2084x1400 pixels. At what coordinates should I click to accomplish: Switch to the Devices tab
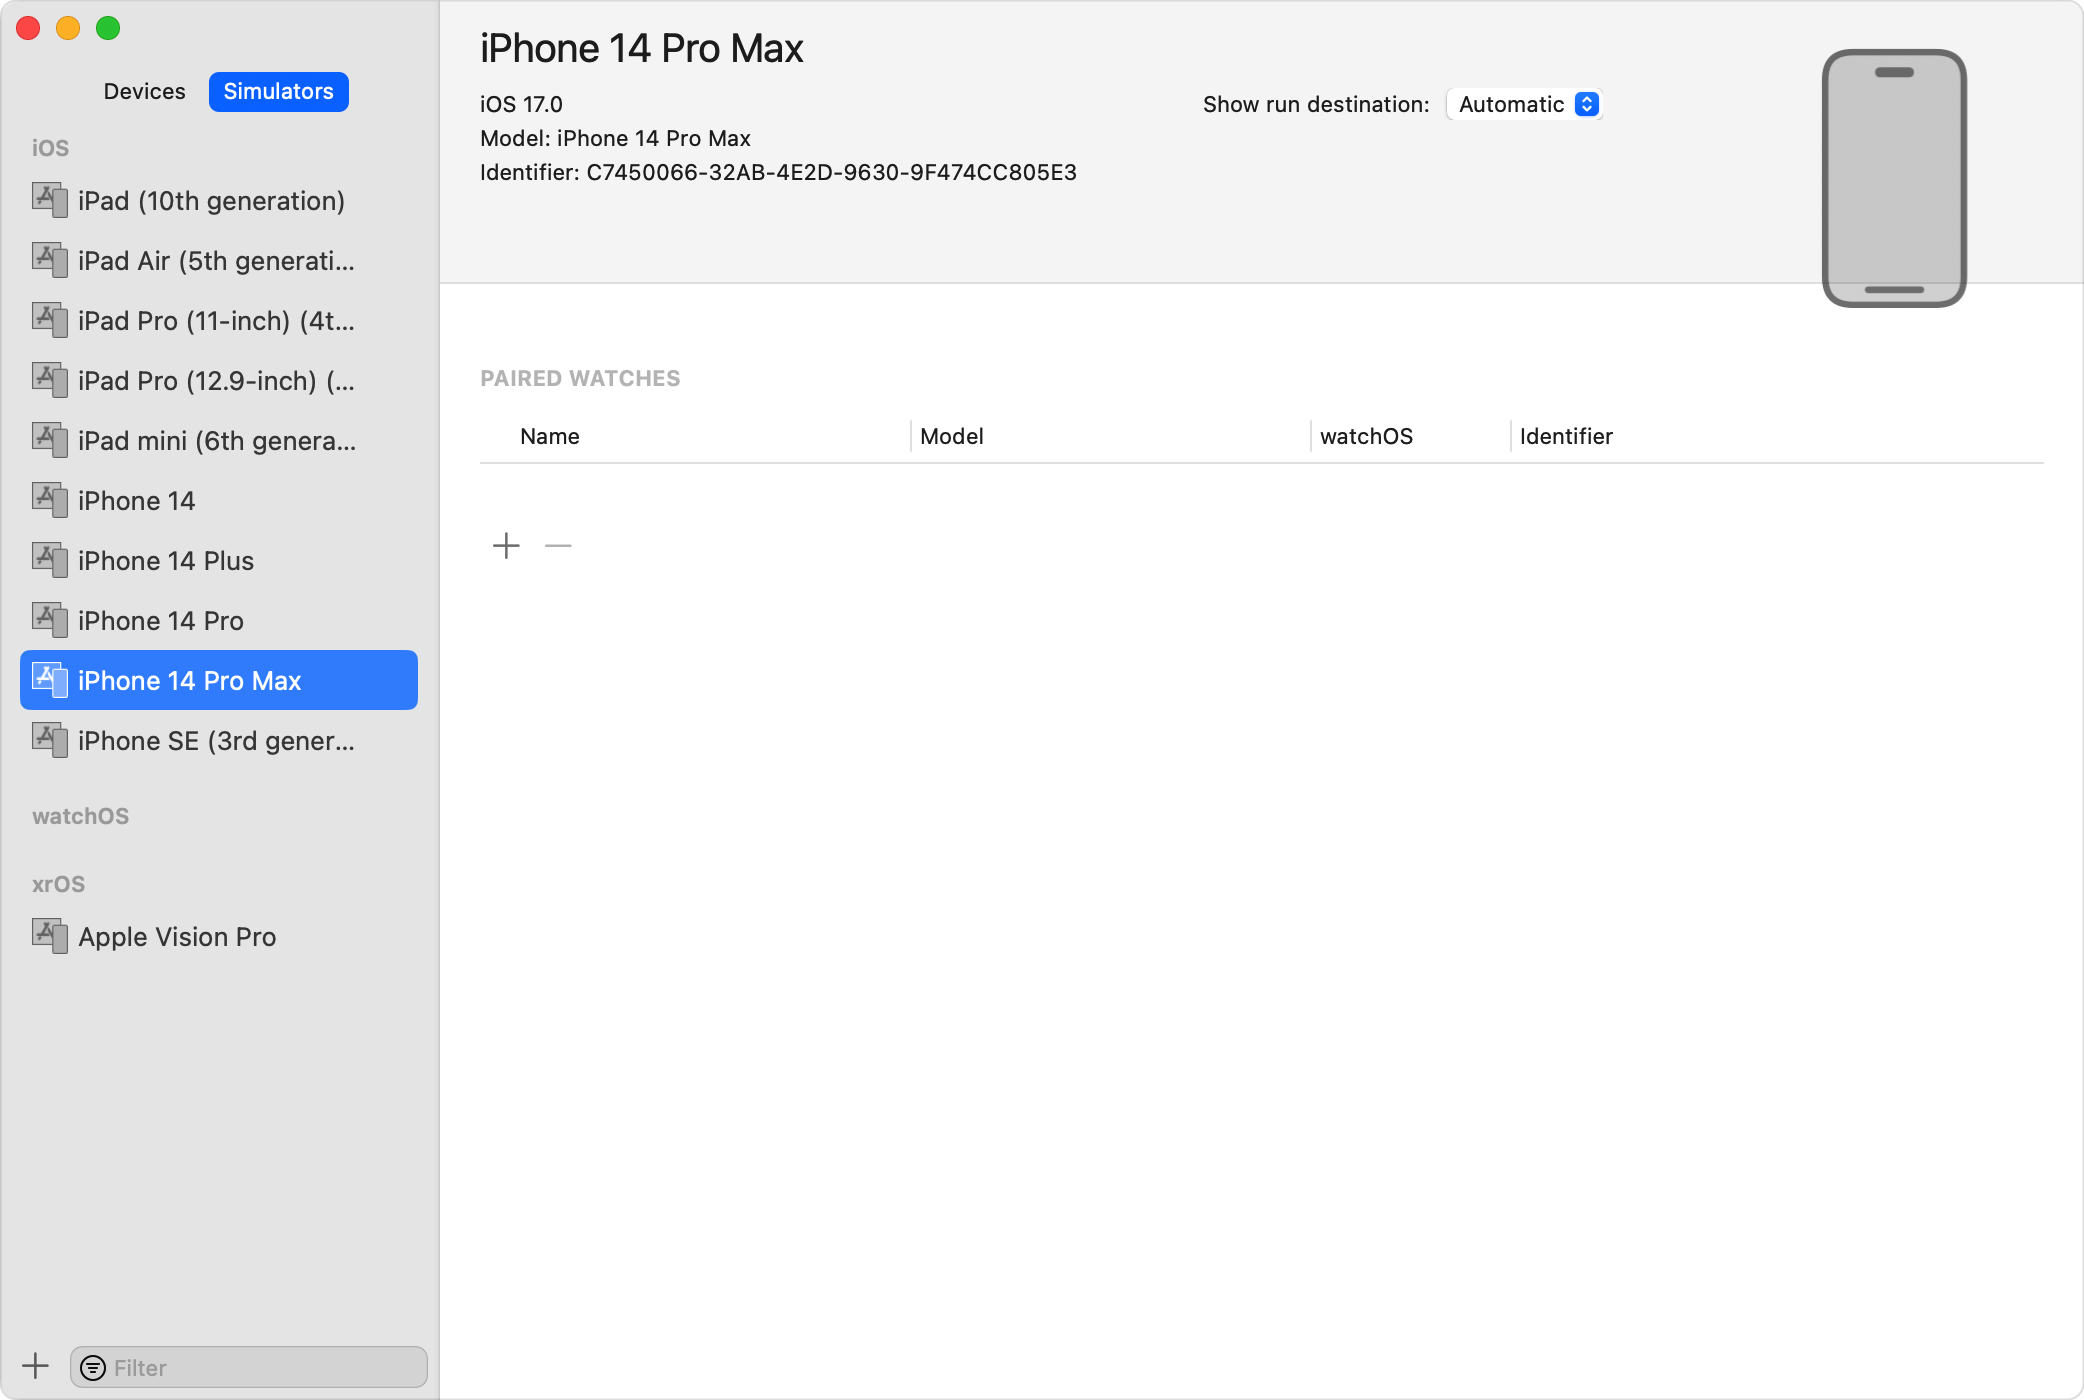(x=144, y=92)
